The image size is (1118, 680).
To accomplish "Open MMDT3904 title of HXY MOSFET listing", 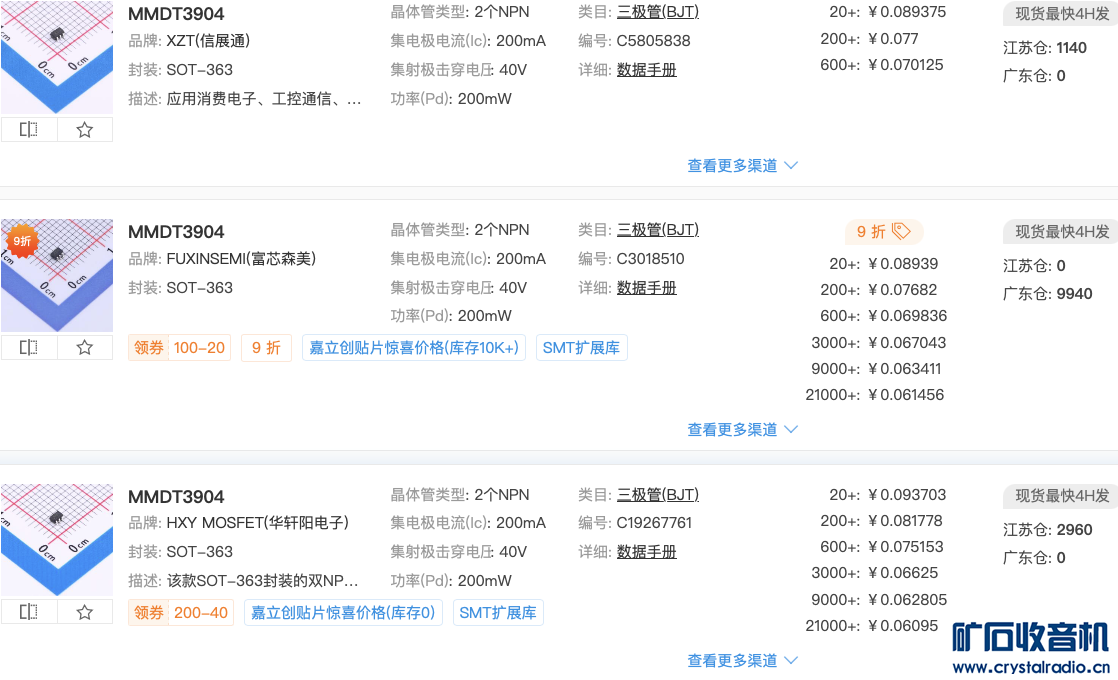I will click(176, 497).
